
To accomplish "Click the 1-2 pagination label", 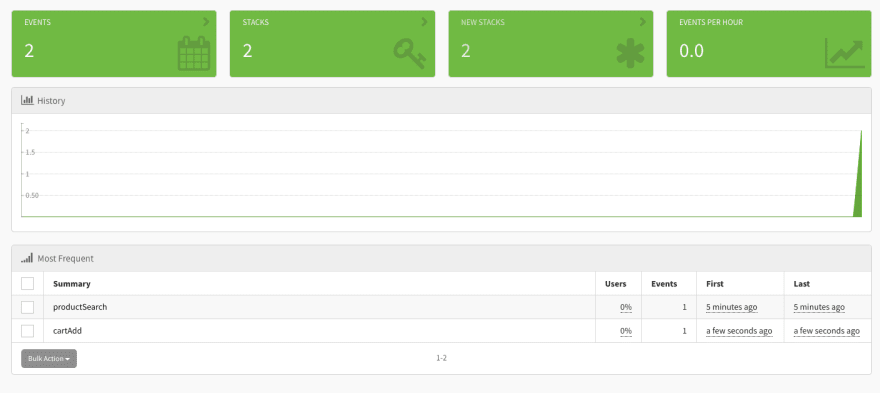I will 441,358.
